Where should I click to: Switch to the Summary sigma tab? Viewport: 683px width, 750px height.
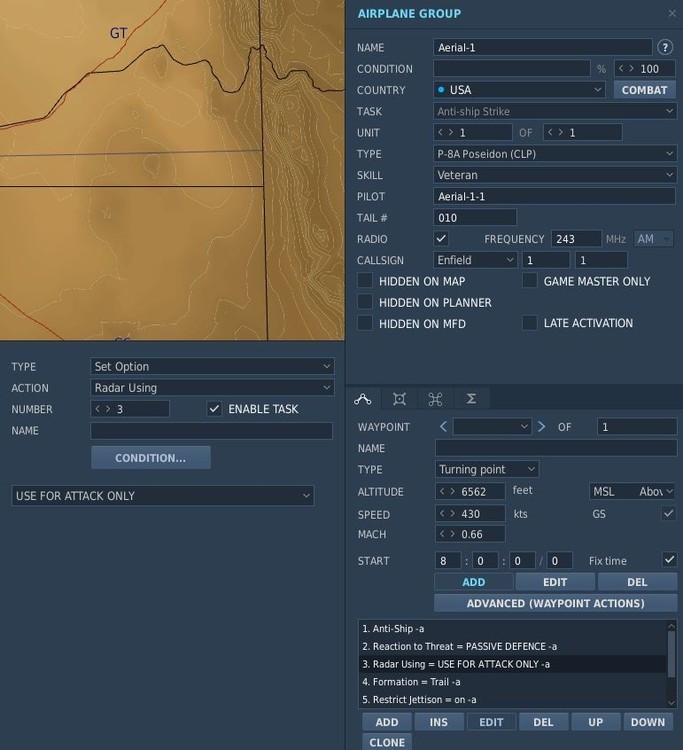coord(471,399)
